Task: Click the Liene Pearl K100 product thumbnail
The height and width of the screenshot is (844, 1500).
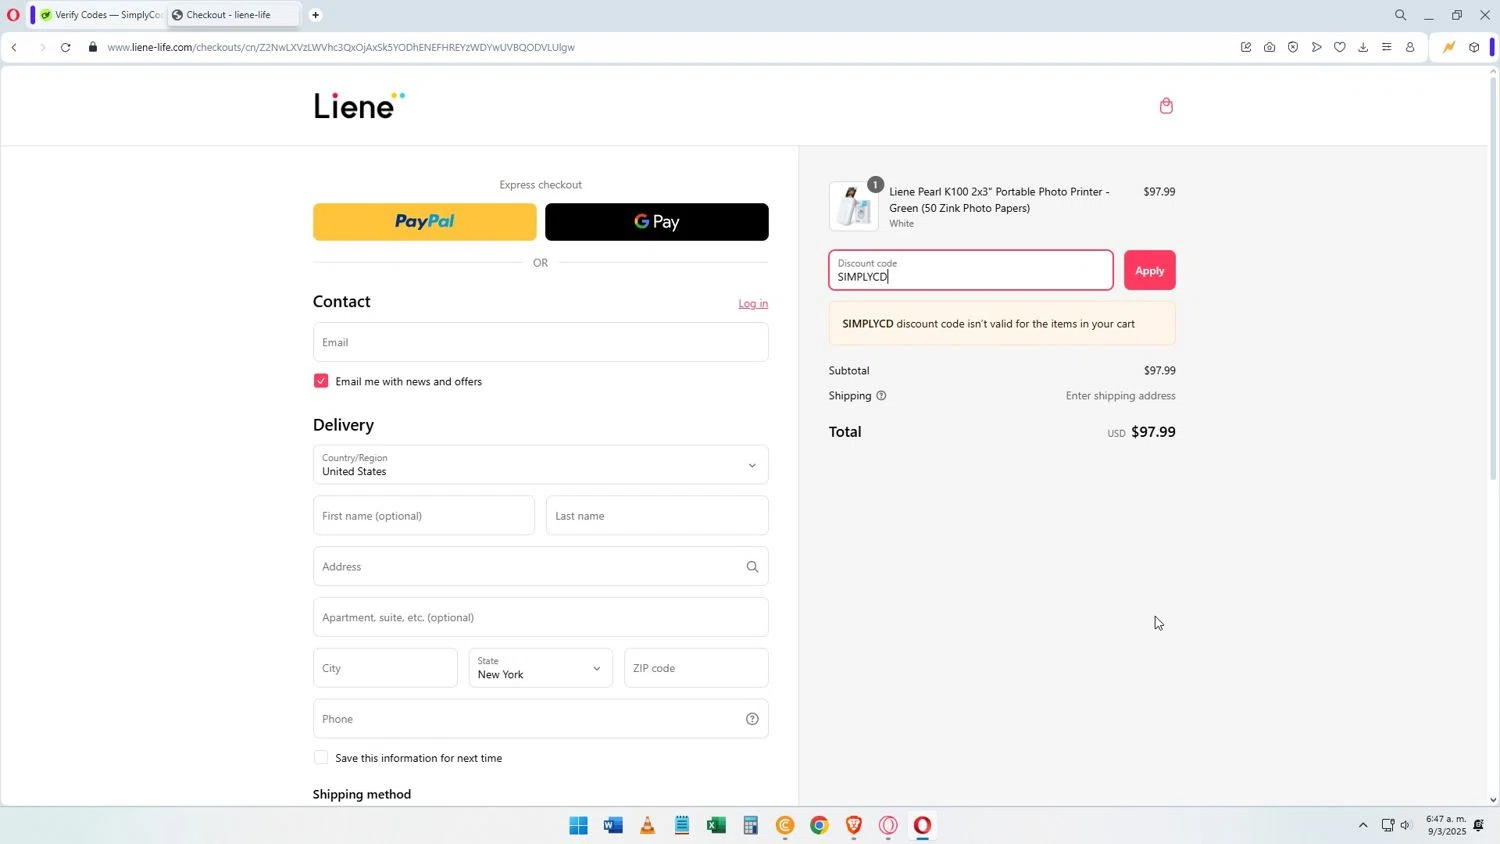Action: coord(854,207)
